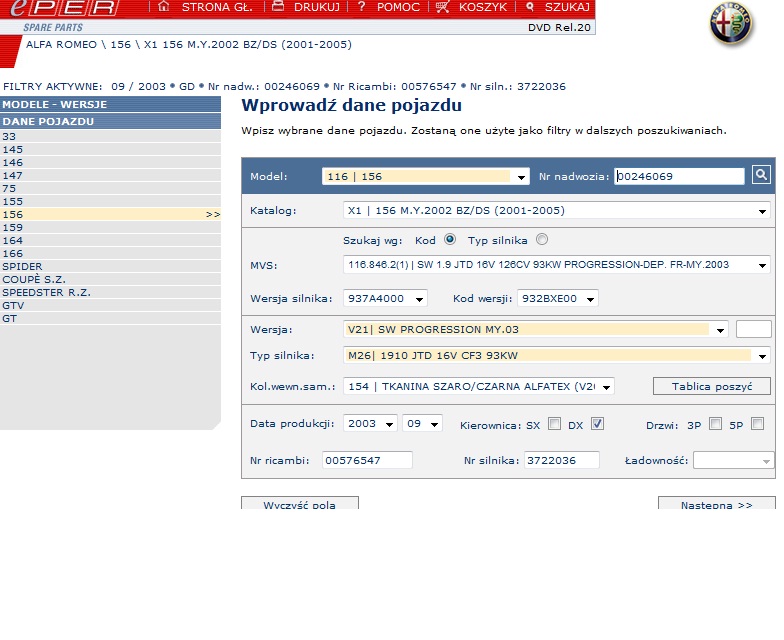Image resolution: width=784 pixels, height=640 pixels.
Task: Select GTV in the model list
Action: tap(110, 305)
